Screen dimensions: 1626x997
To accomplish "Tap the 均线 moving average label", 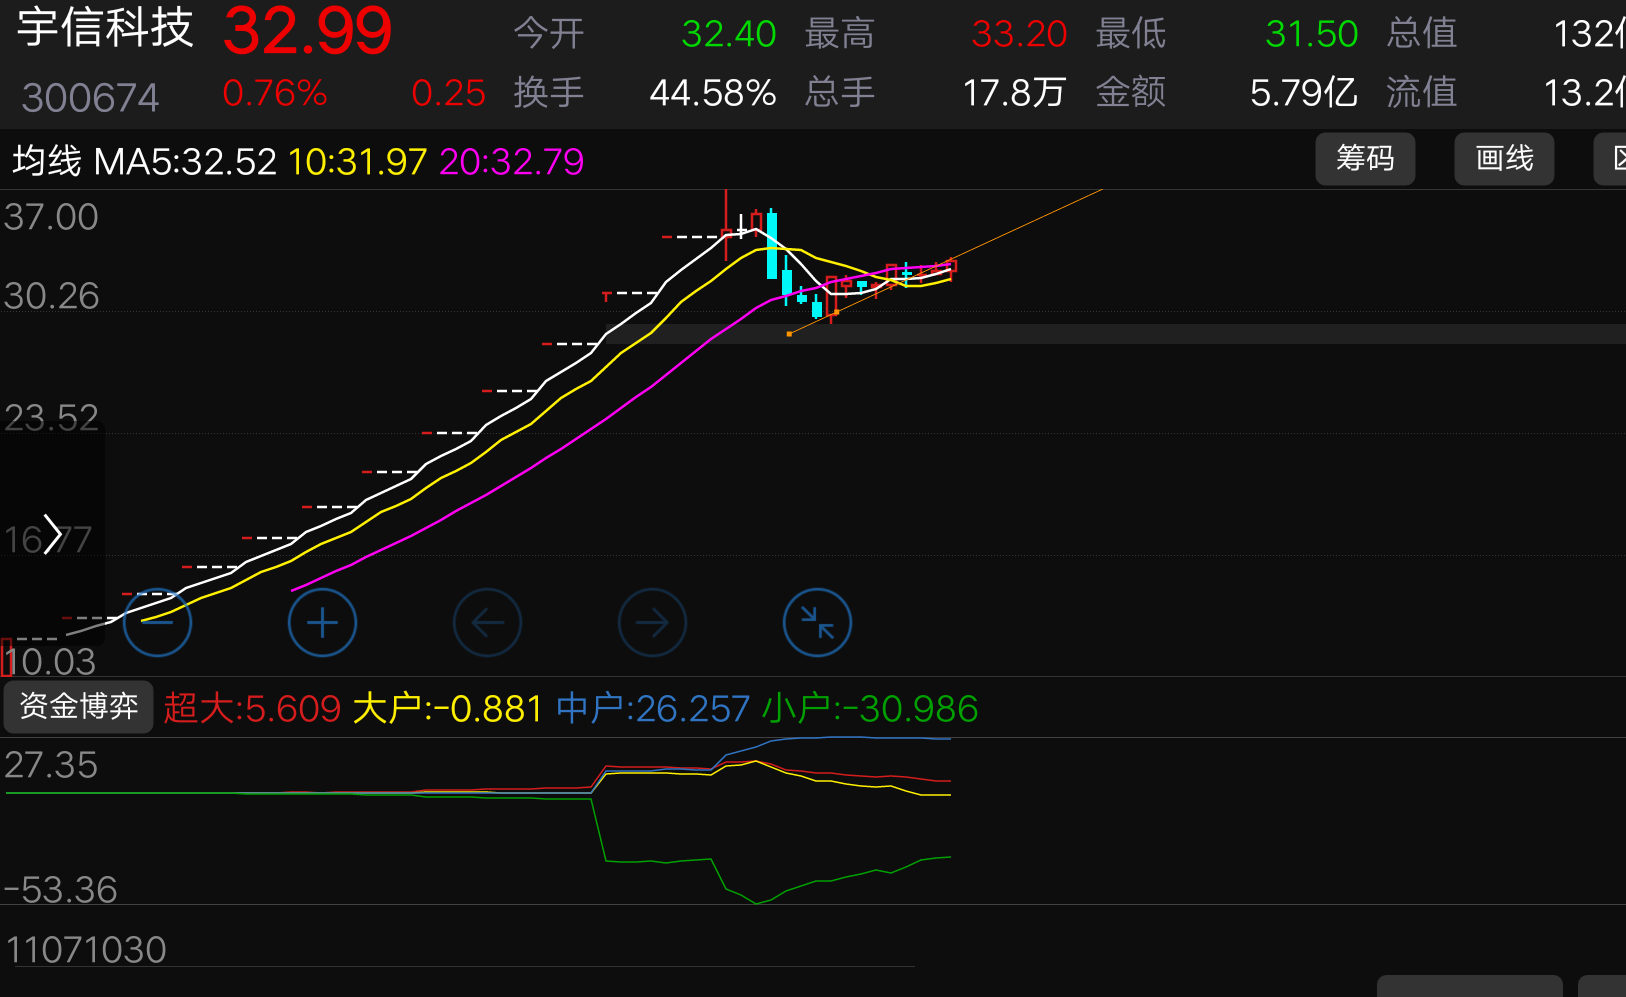I will (x=47, y=161).
